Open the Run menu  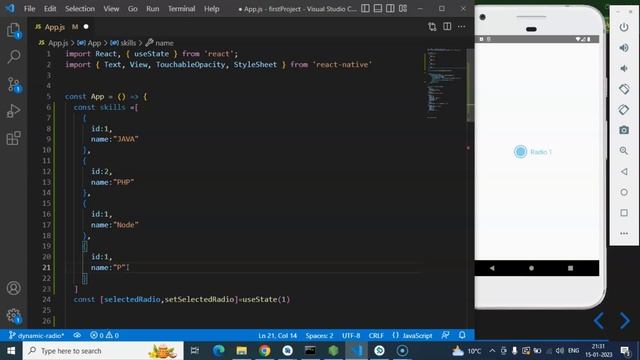tap(153, 9)
